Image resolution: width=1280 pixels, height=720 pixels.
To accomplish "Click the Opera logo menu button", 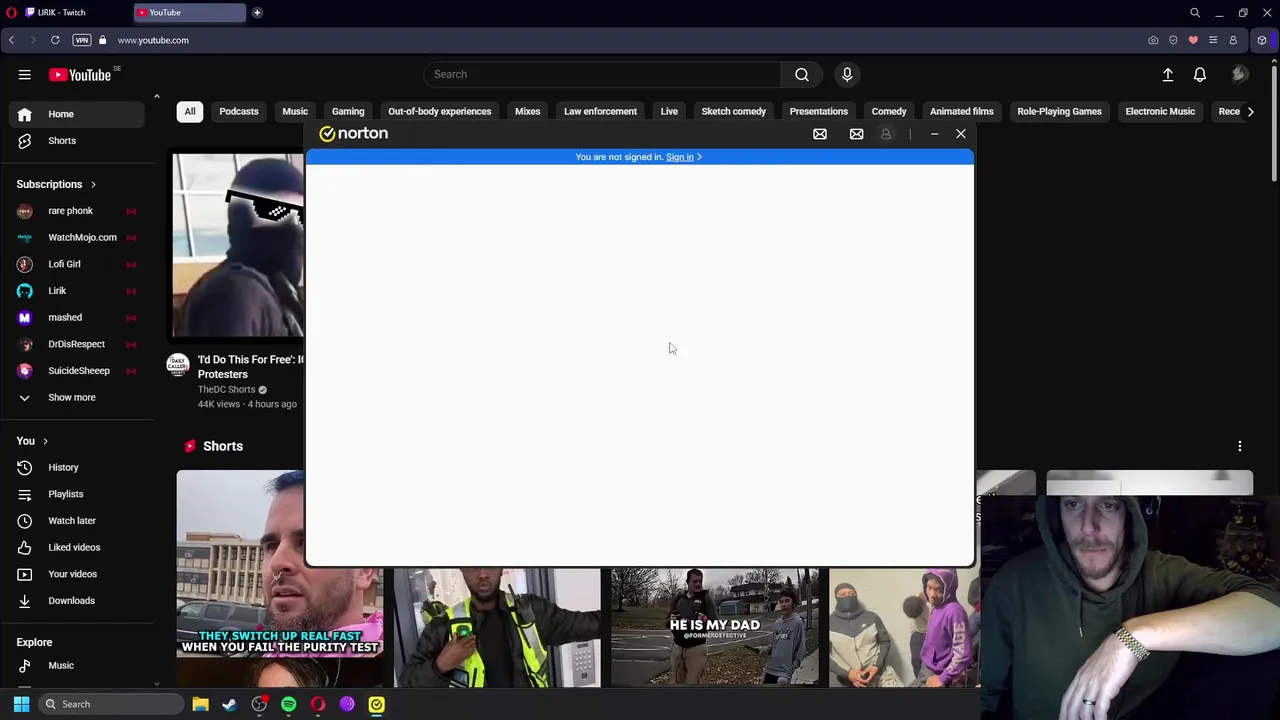I will (11, 12).
